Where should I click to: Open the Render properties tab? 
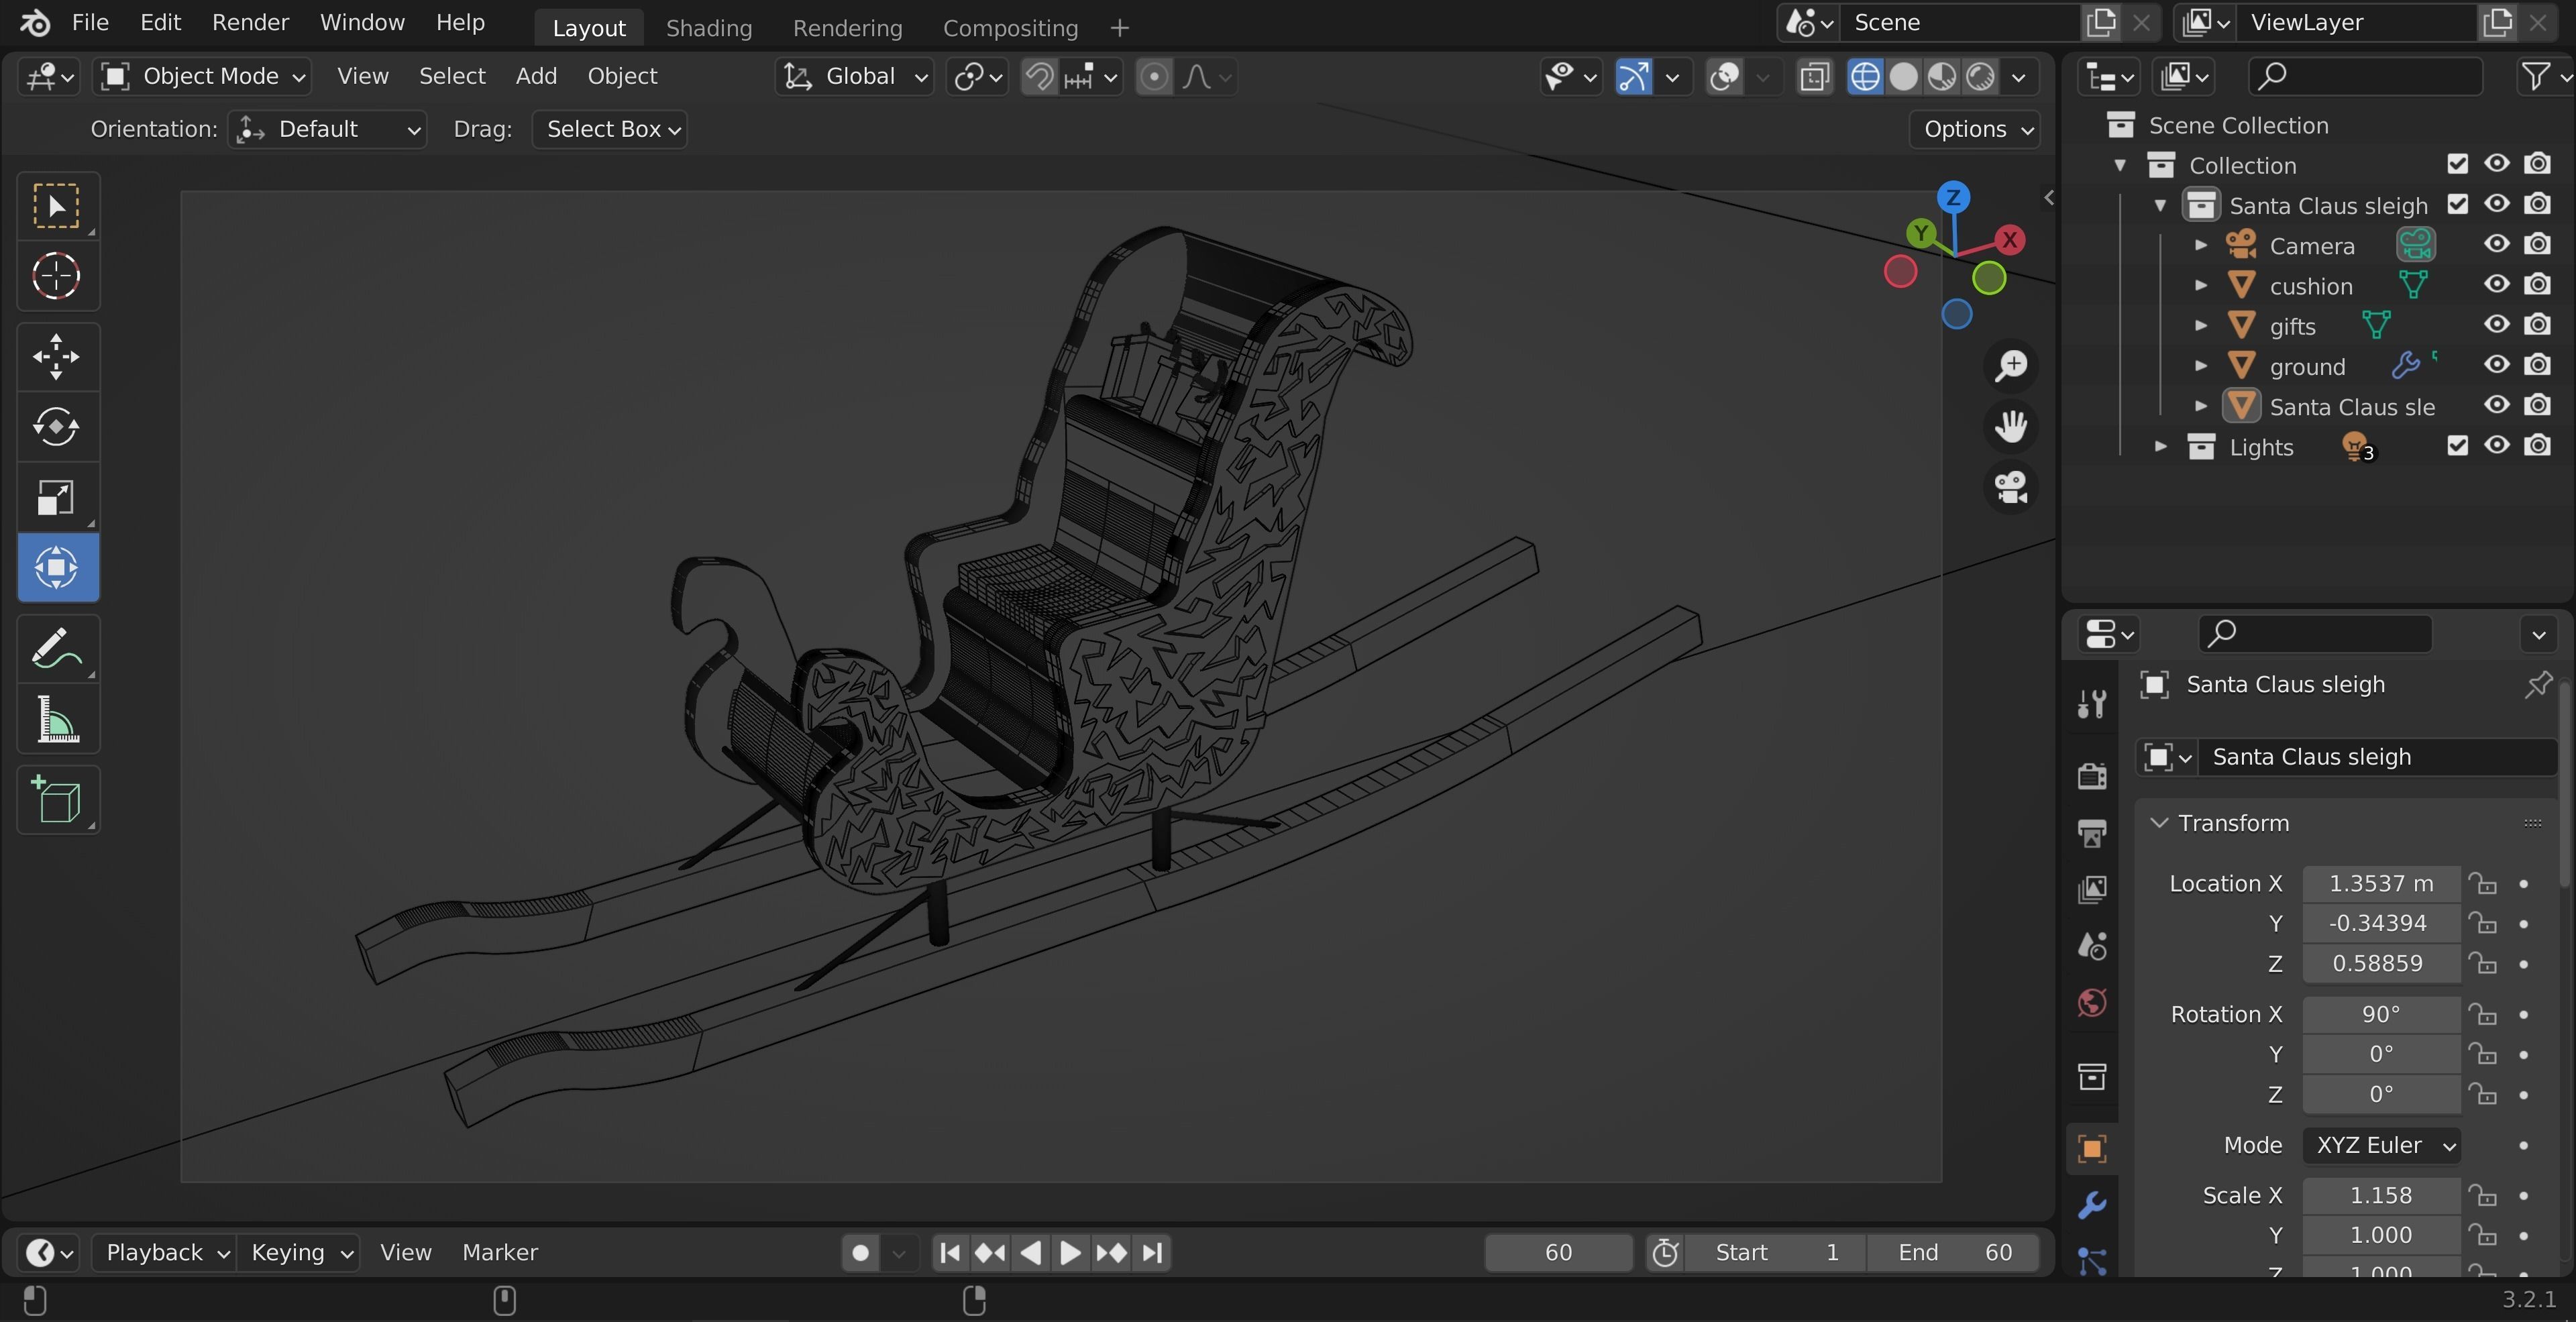click(2092, 776)
